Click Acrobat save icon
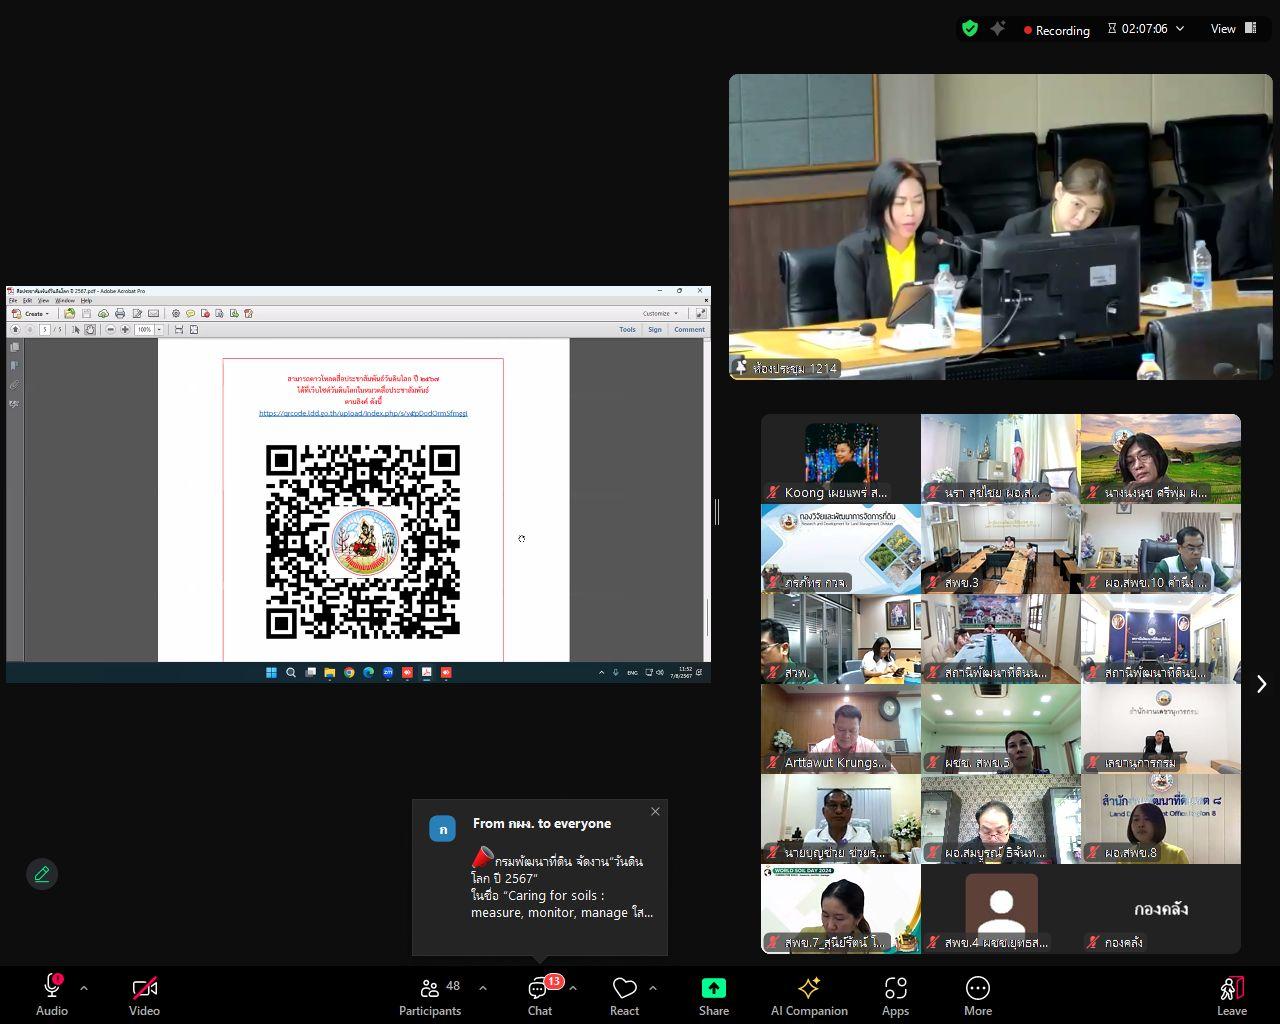Screen dimensions: 1280x1024 click(86, 314)
